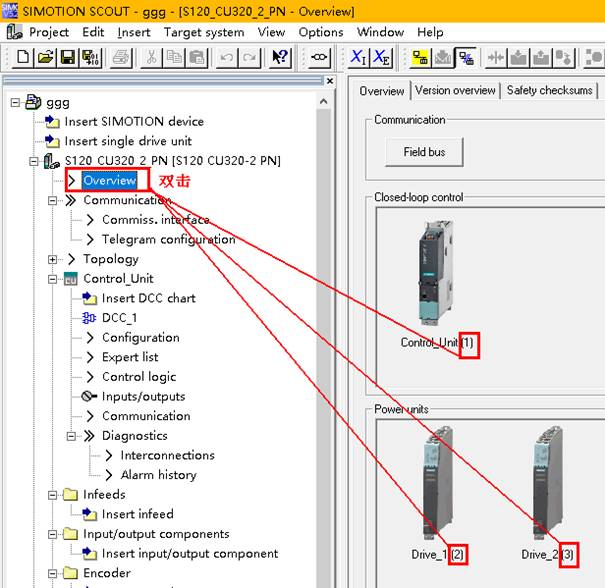Switch to the Version overview tab
Image resolution: width=605 pixels, height=588 pixels.
click(x=455, y=91)
